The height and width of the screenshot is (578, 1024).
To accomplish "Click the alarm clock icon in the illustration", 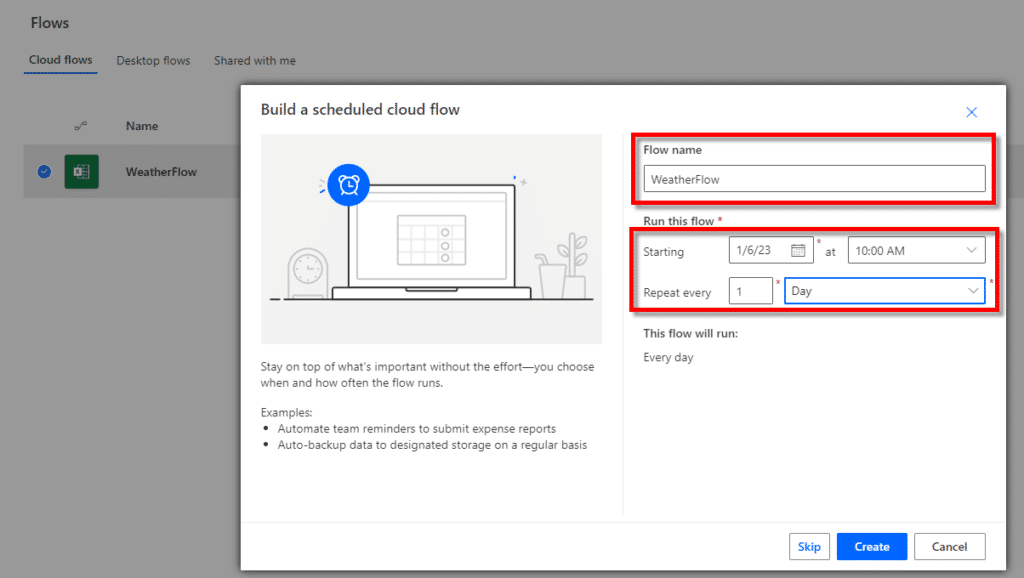I will 348,185.
